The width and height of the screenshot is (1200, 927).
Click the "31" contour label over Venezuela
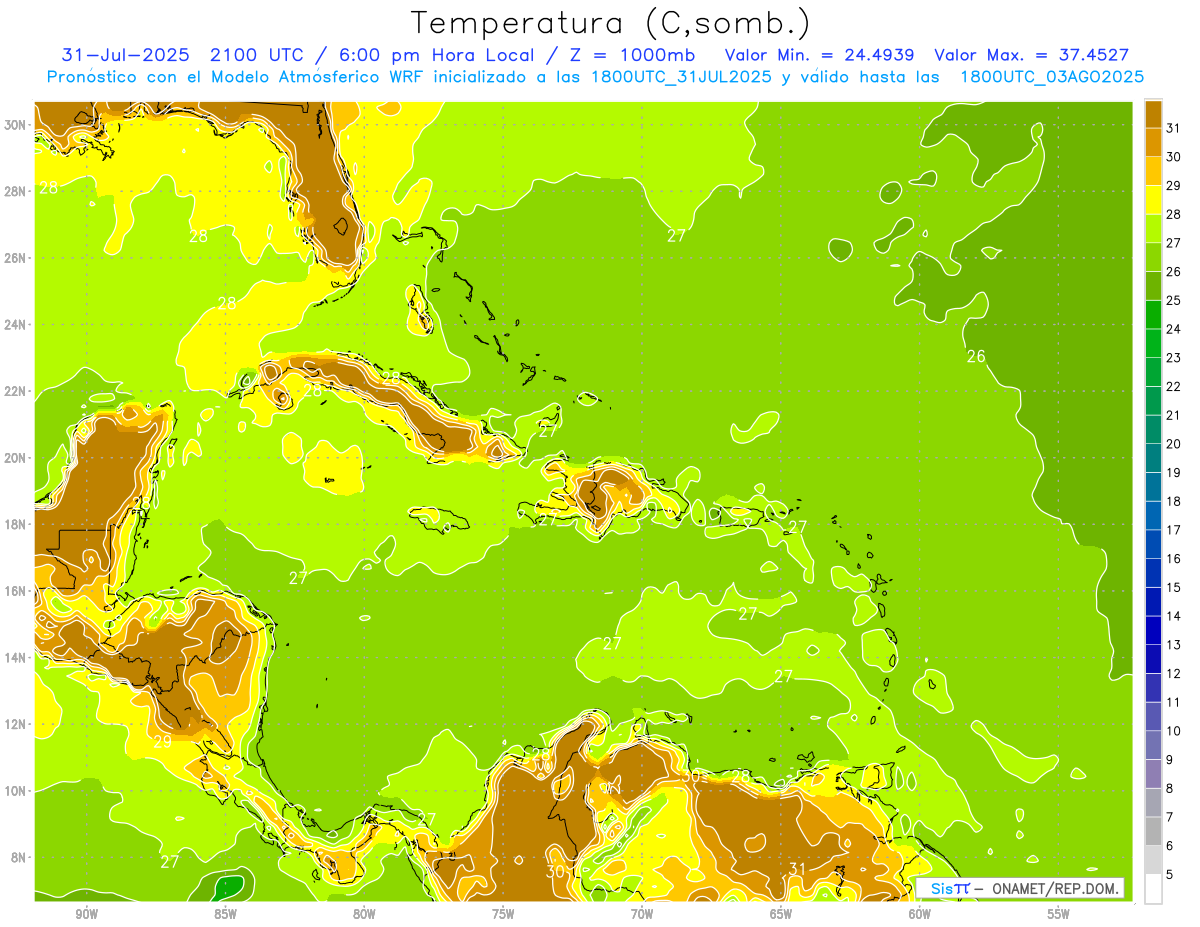(797, 868)
